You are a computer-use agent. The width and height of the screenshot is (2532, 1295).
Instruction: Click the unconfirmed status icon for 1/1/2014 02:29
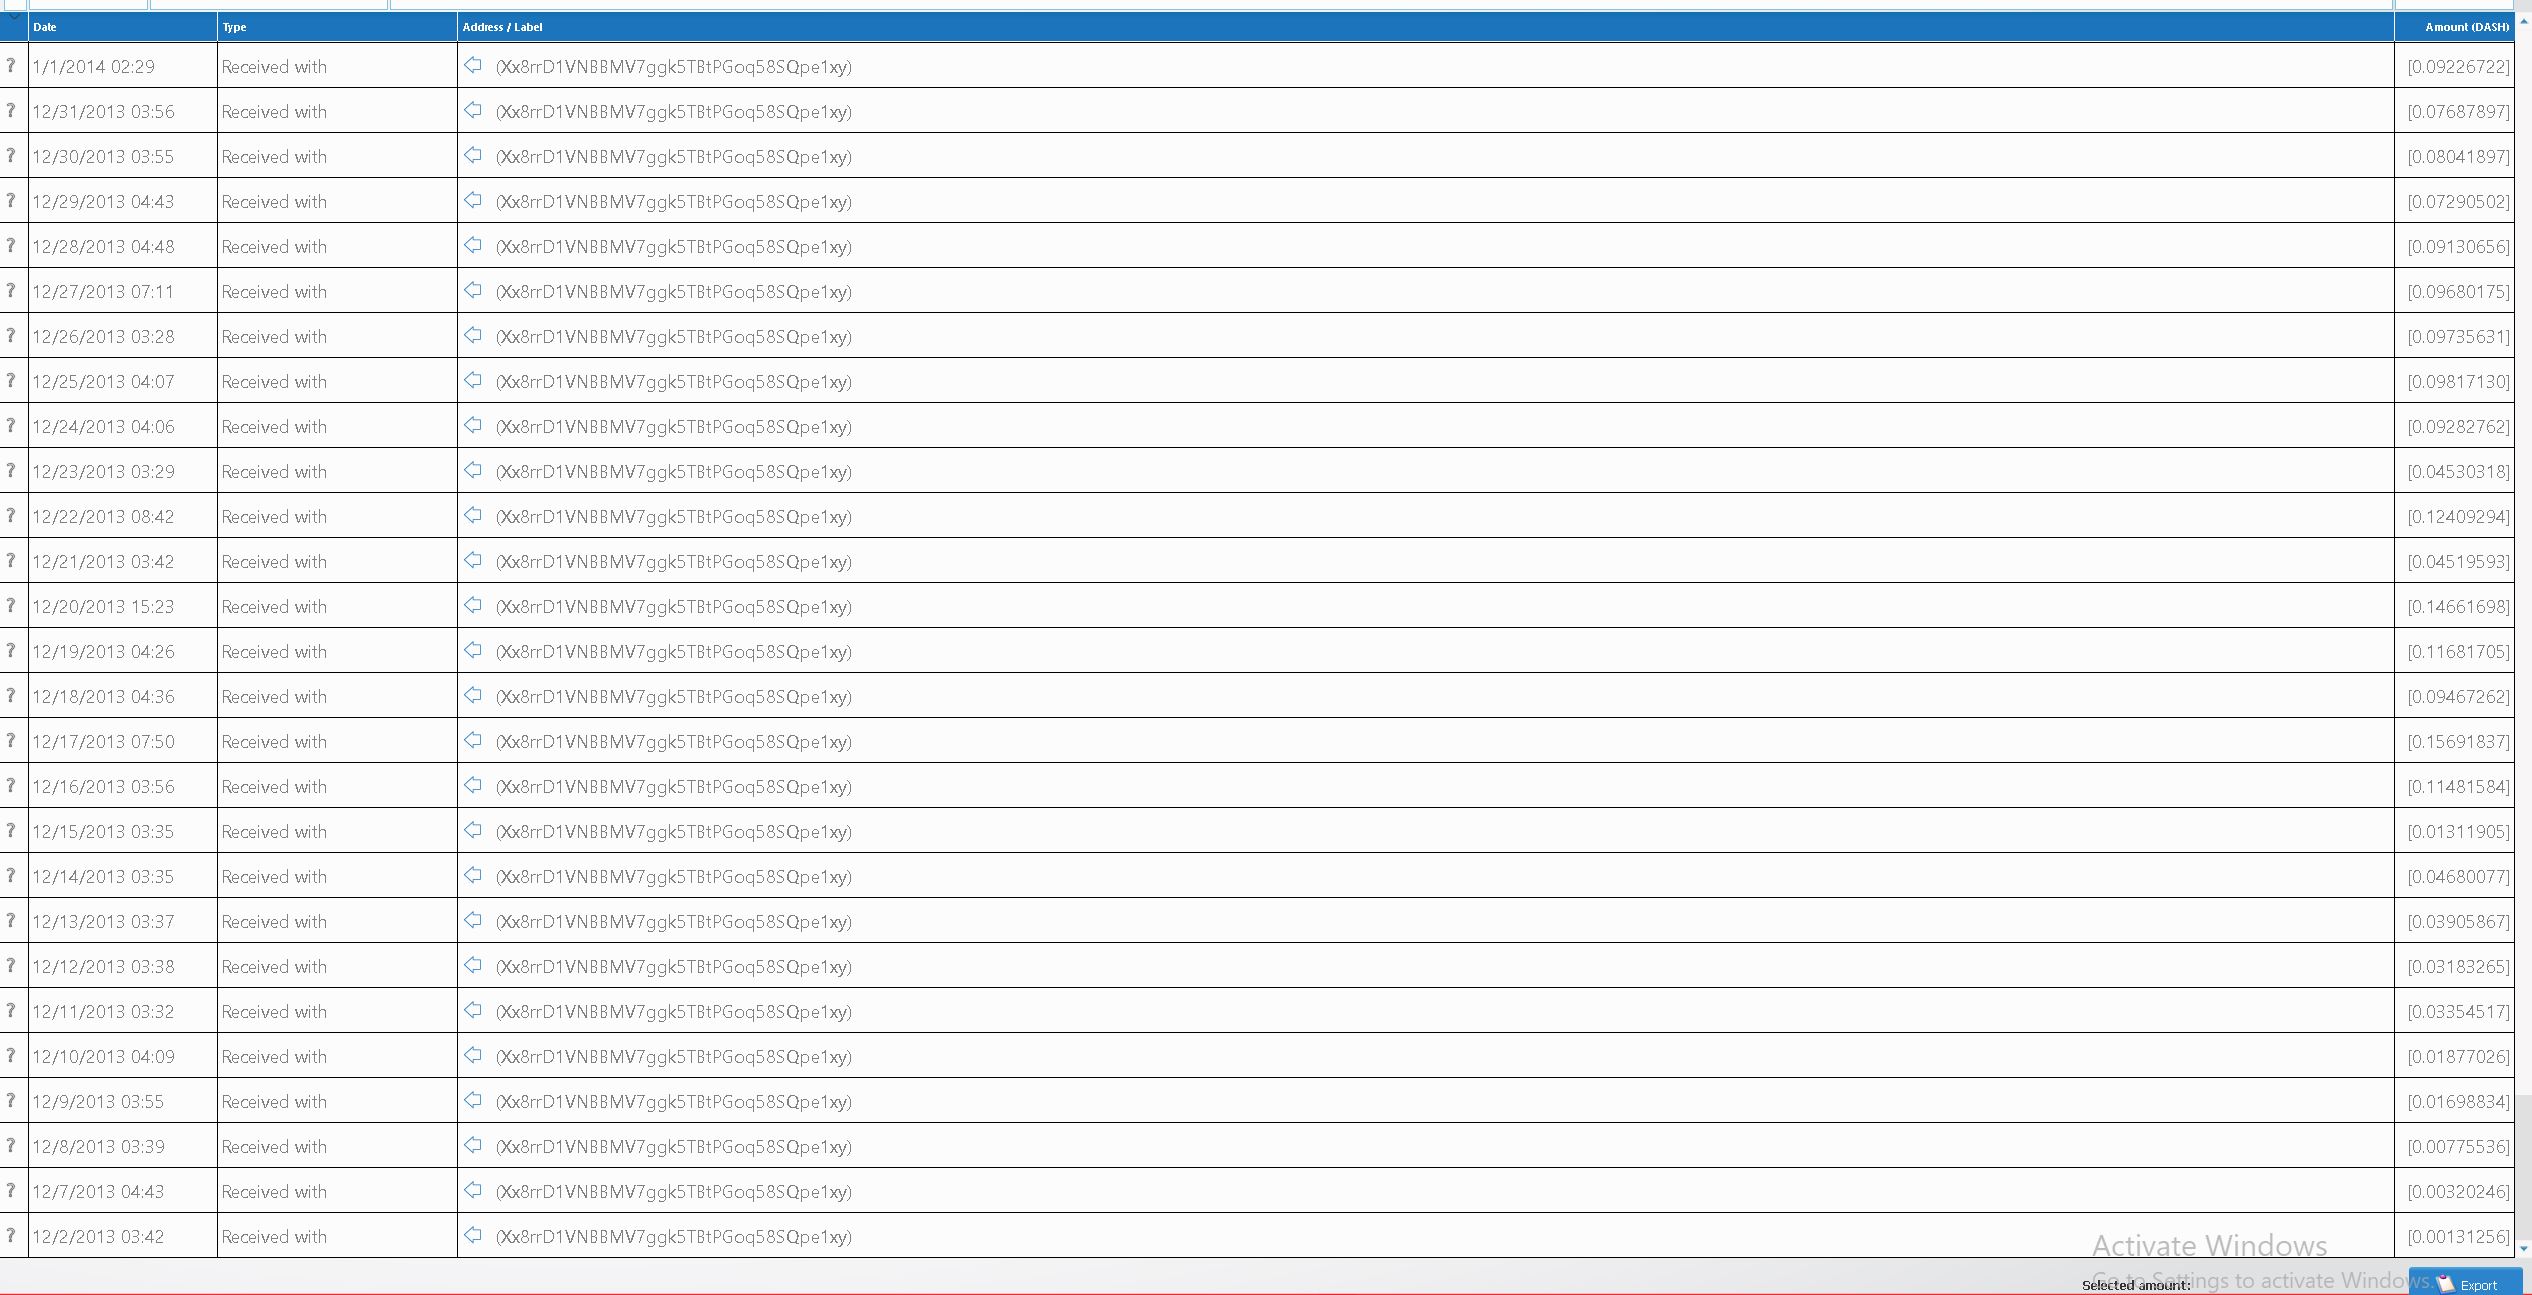[11, 65]
